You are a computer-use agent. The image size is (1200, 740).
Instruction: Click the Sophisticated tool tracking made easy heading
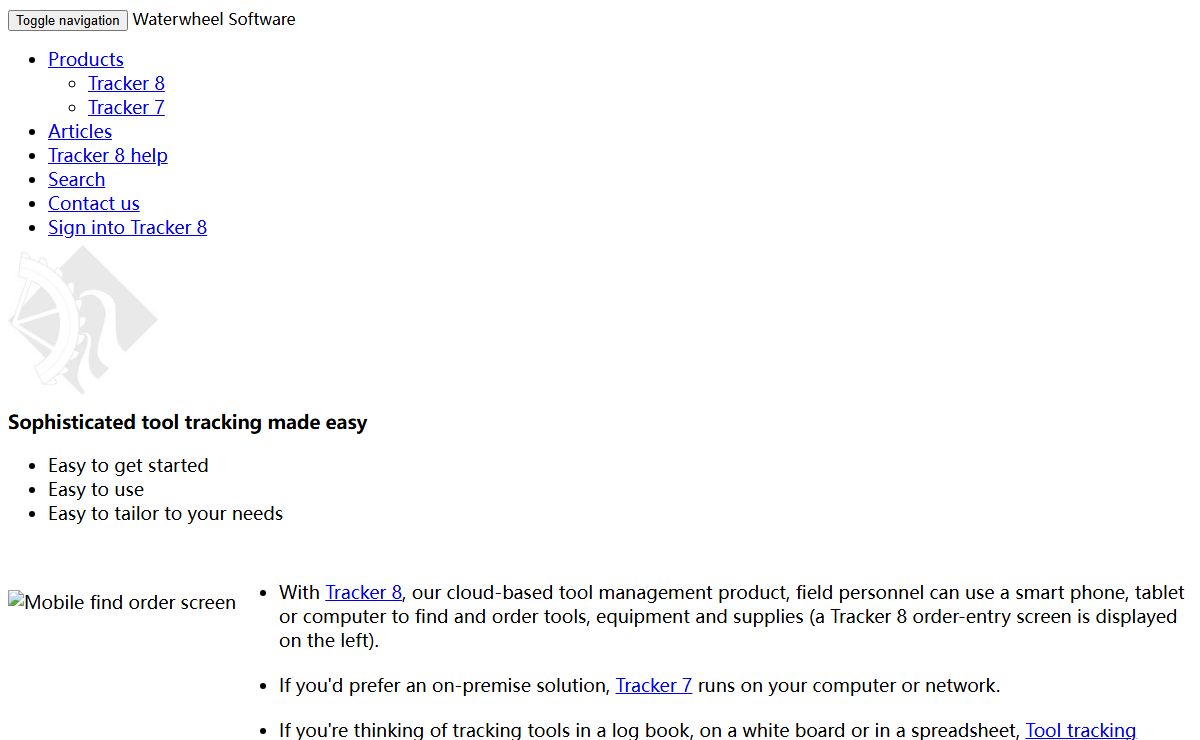coord(188,423)
